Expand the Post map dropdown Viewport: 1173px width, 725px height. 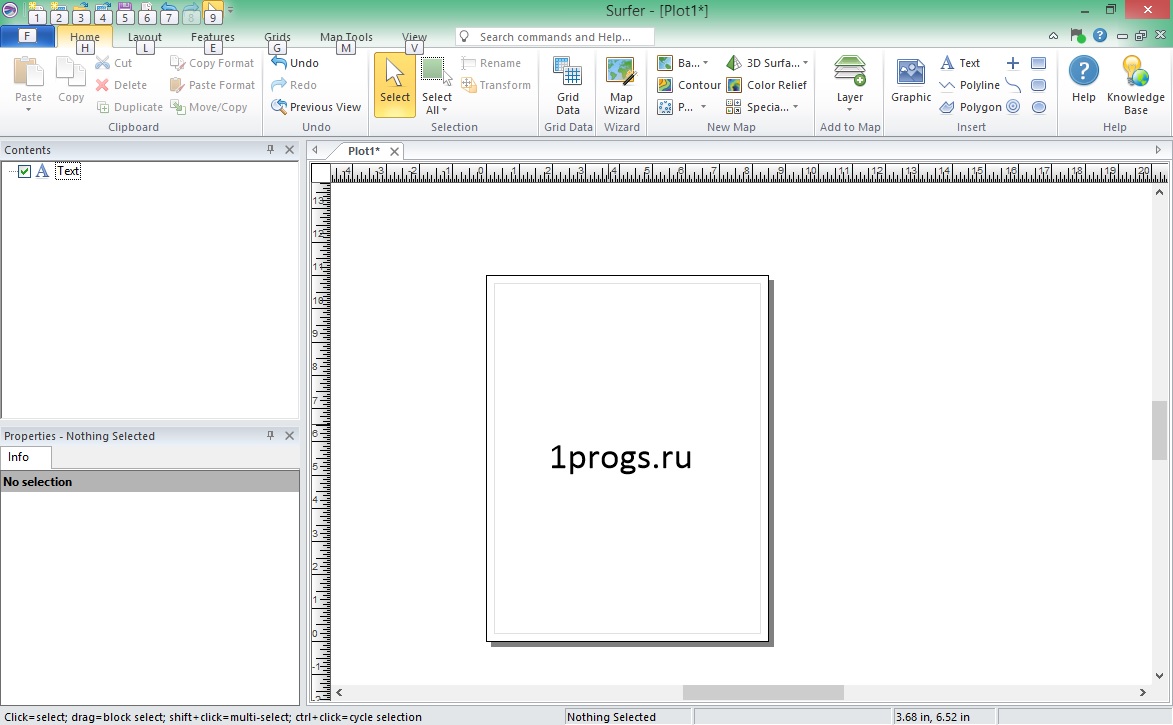point(703,107)
